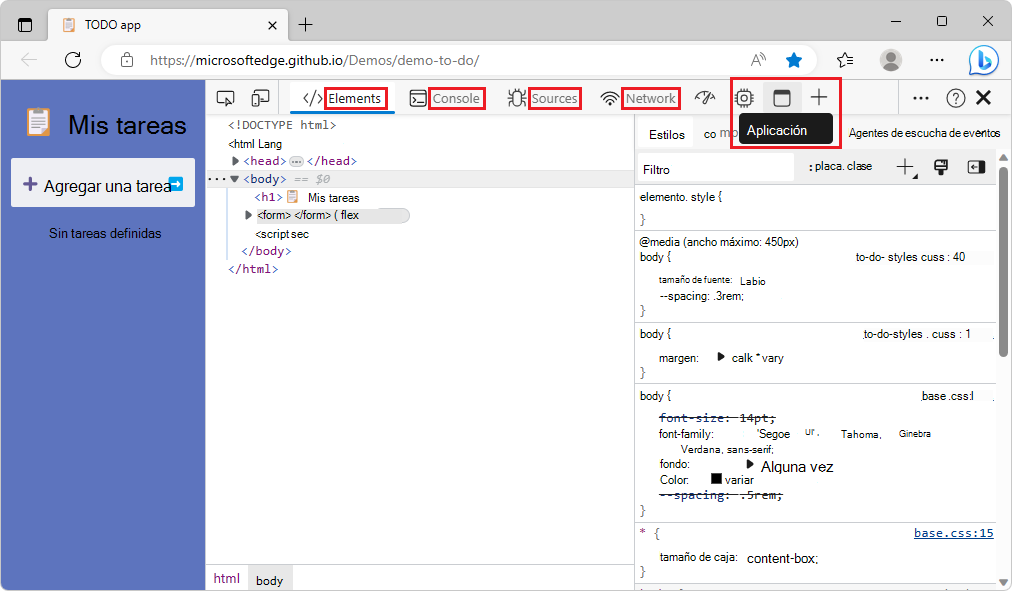
Task: Open the Favorites list
Action: pos(845,60)
